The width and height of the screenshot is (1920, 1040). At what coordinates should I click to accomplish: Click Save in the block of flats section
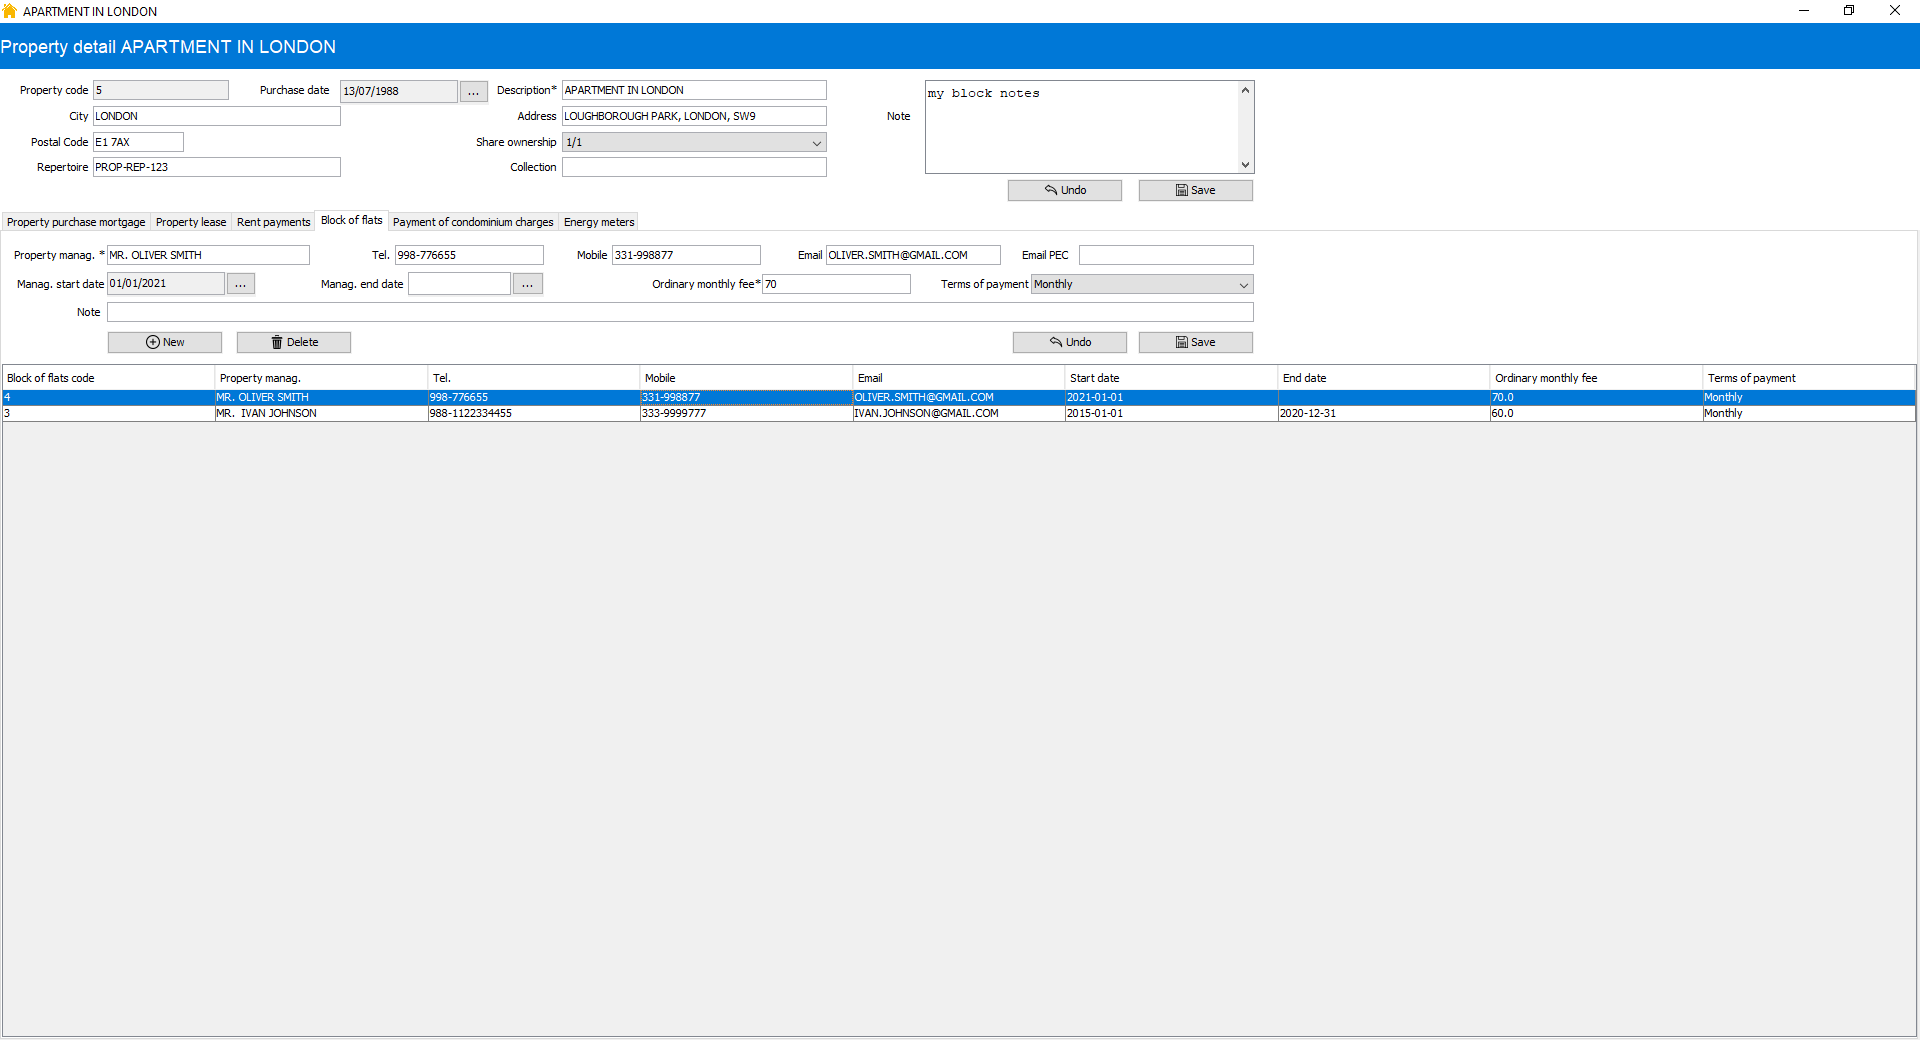(1195, 342)
